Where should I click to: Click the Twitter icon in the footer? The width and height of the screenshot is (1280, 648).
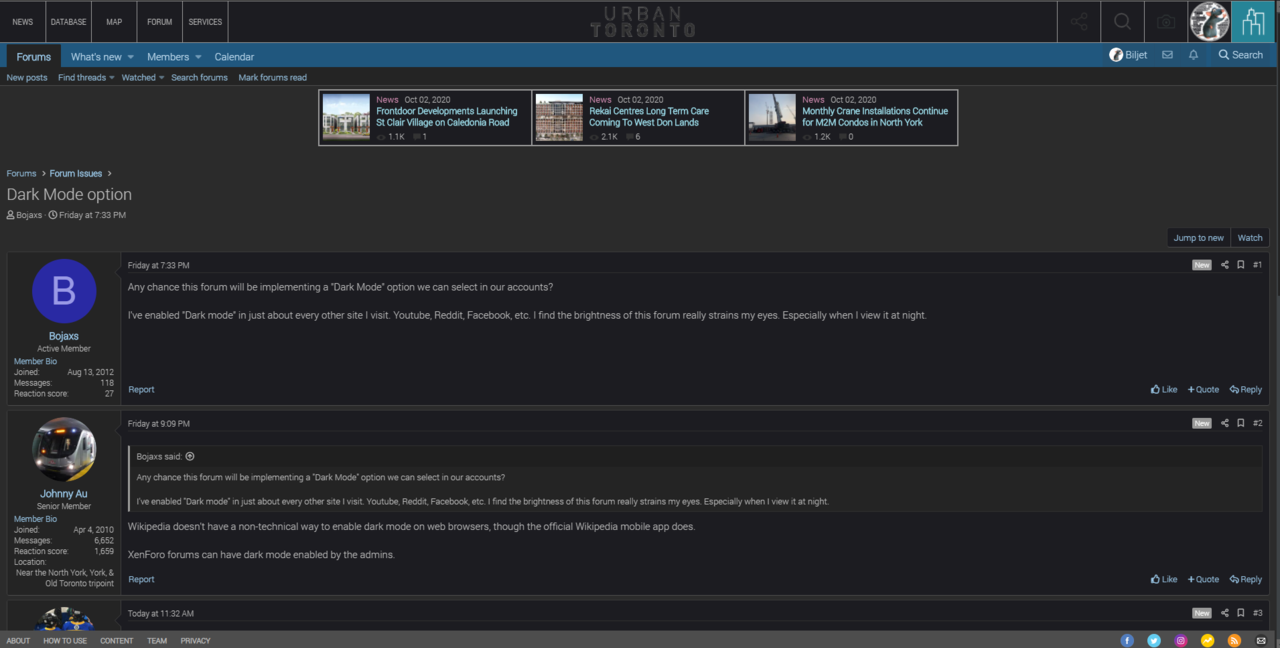pos(1154,640)
